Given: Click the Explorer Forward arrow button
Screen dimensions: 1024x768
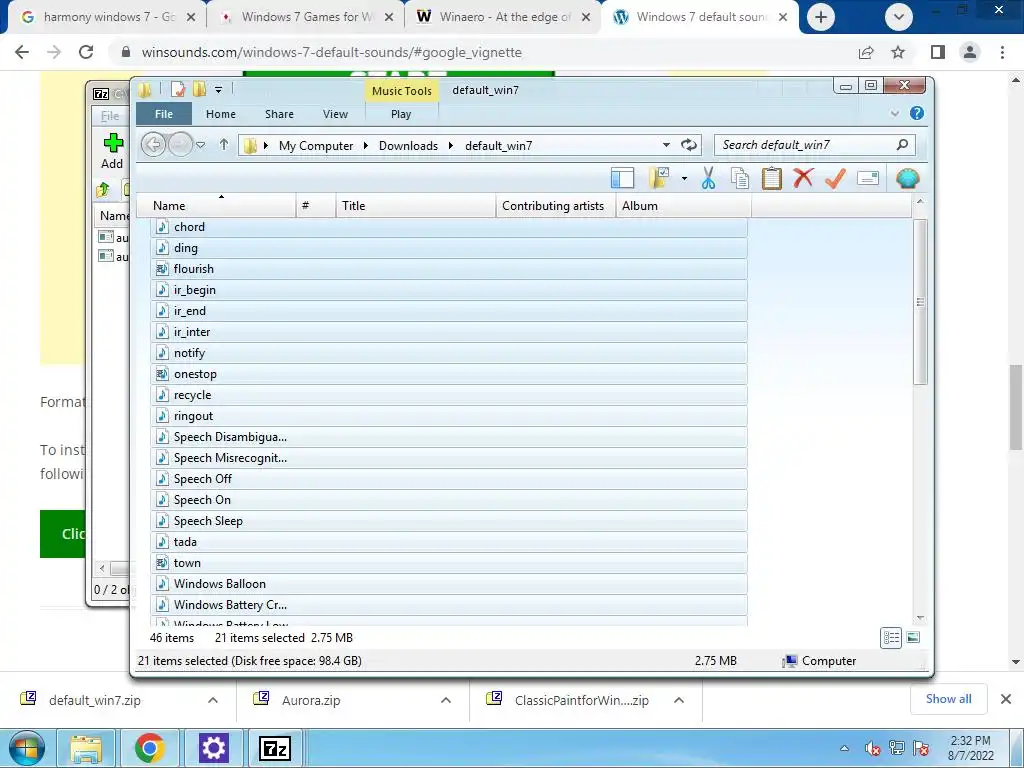Looking at the screenshot, I should pos(180,144).
